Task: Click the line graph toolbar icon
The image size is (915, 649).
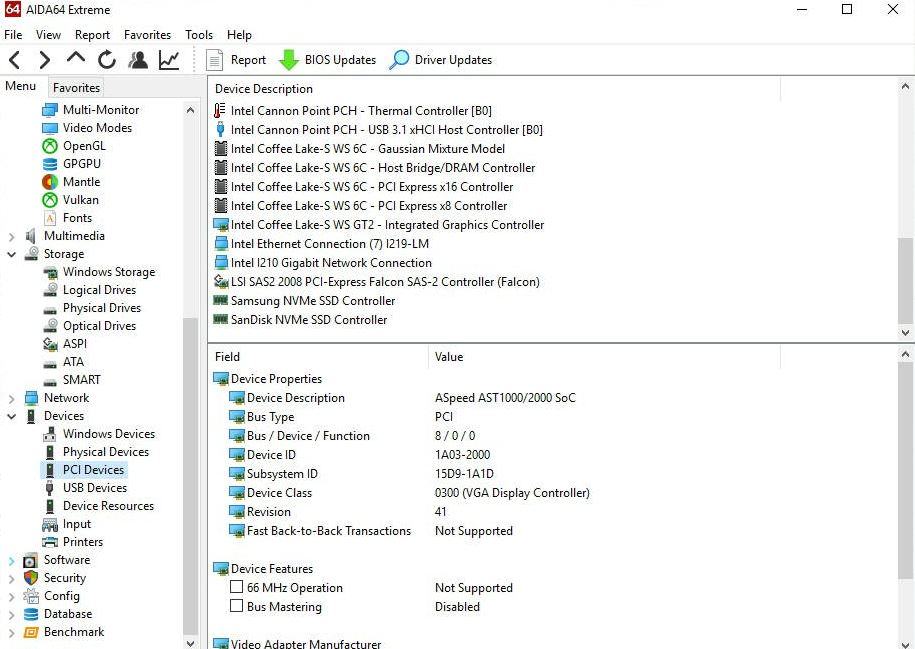Action: (x=169, y=60)
